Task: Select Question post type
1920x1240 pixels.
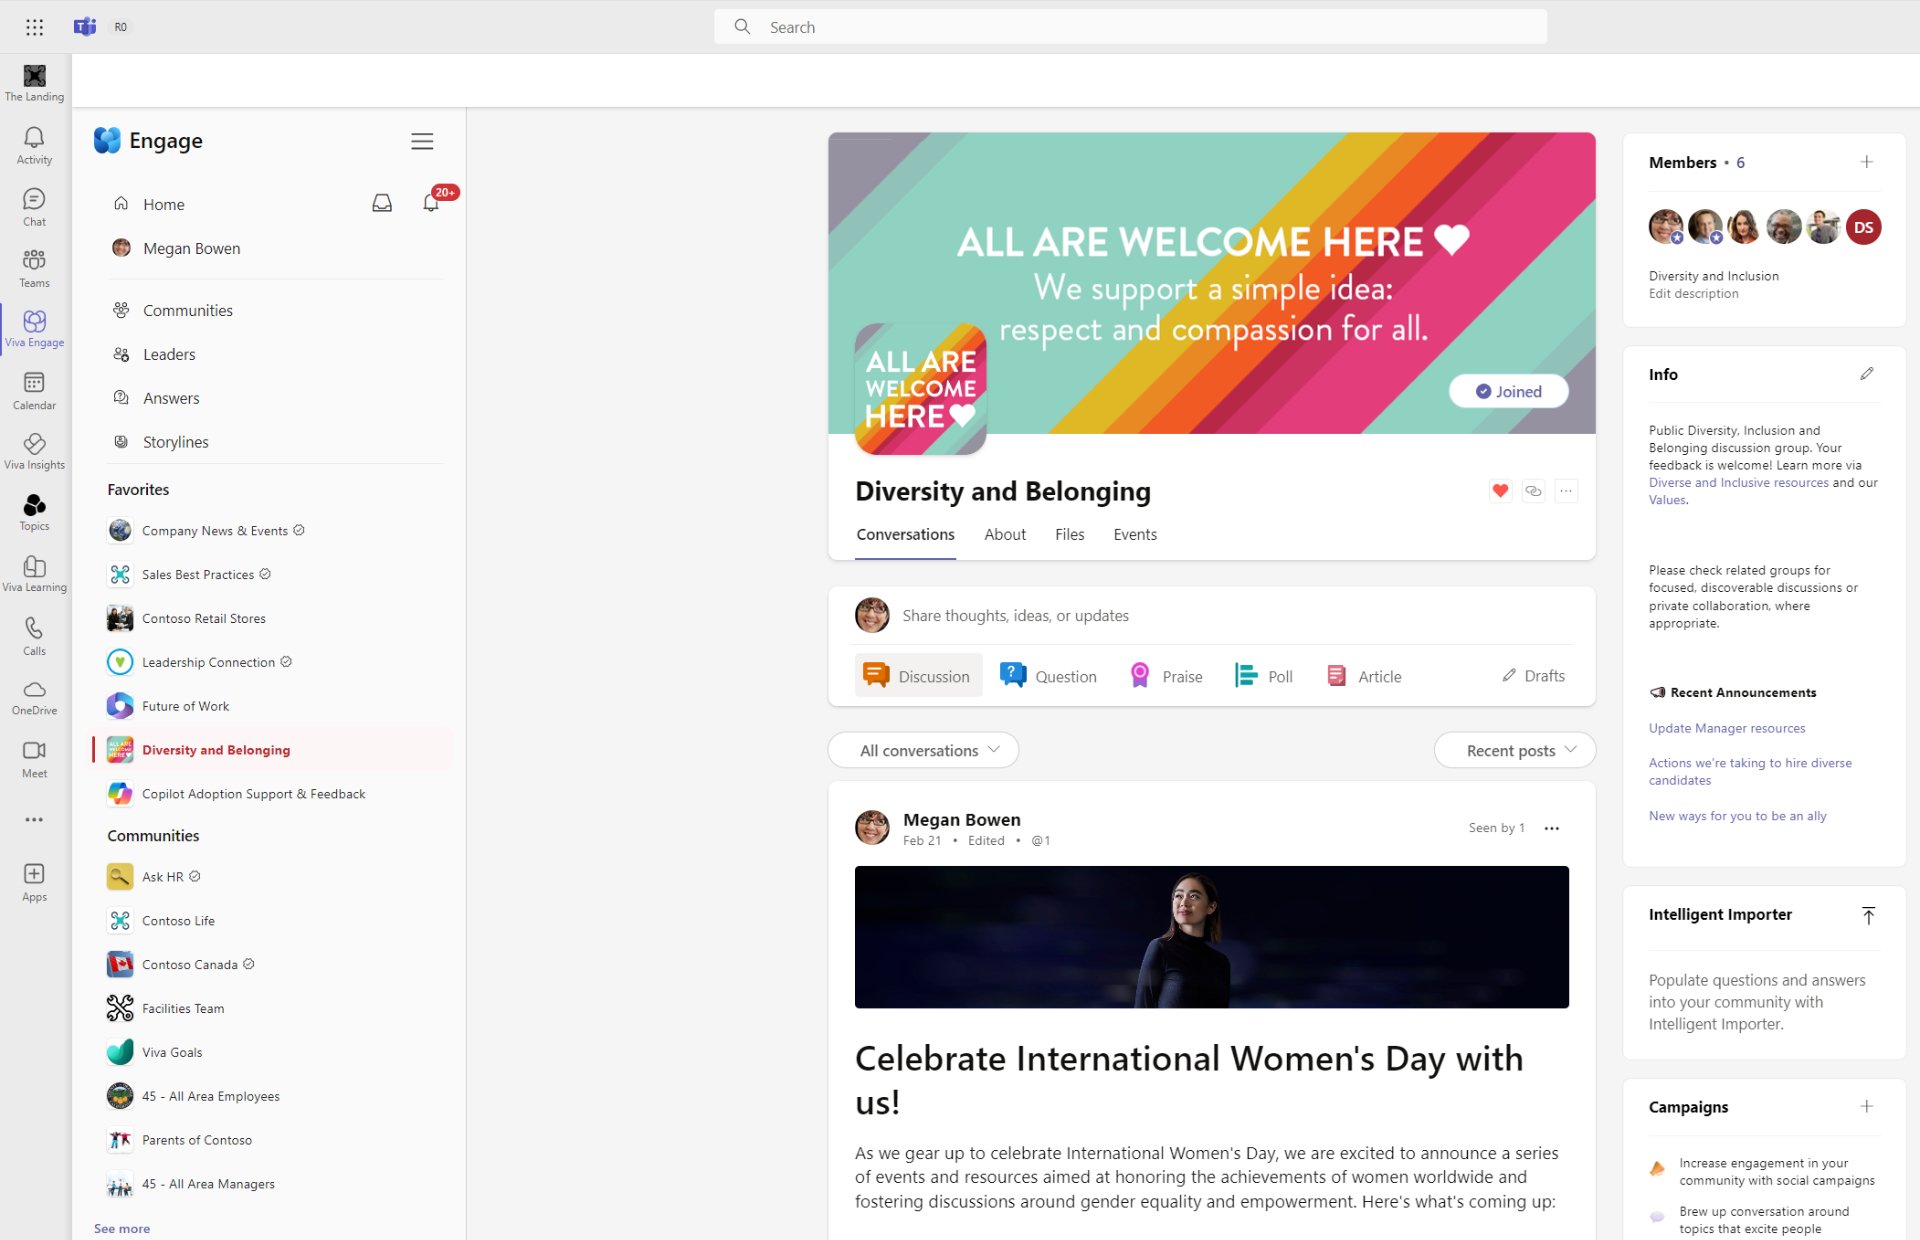Action: [x=1048, y=676]
